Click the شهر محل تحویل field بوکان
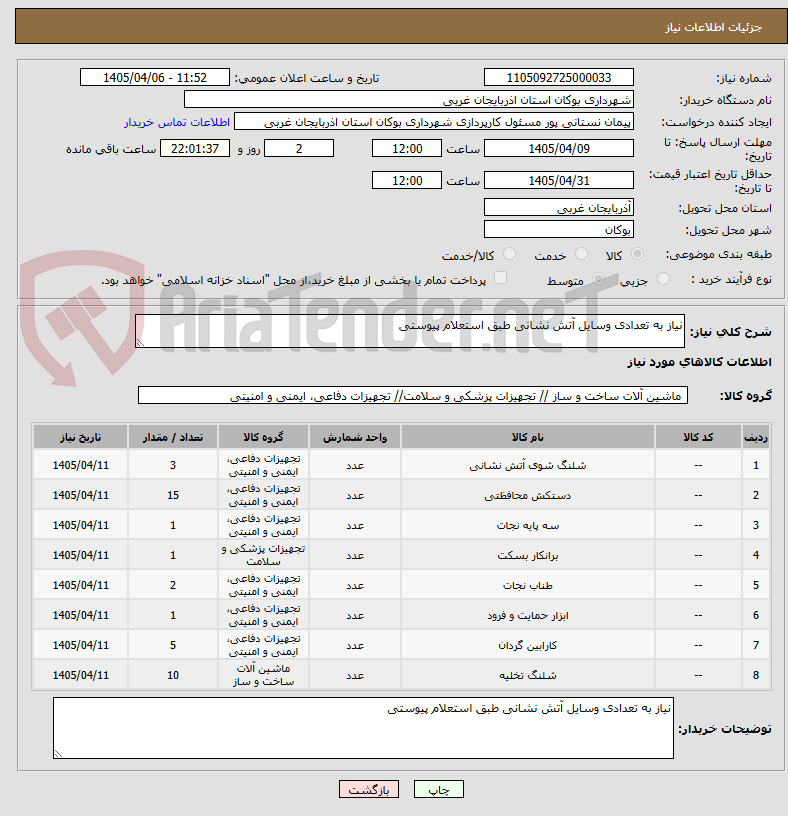 (558, 230)
